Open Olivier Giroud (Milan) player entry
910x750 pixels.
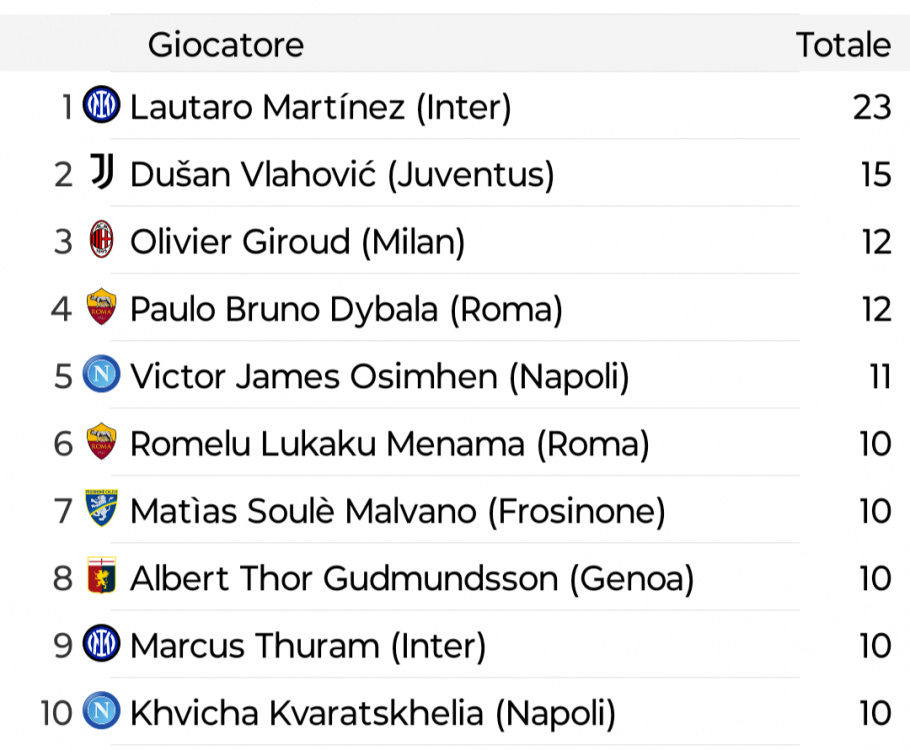pyautogui.click(x=297, y=242)
